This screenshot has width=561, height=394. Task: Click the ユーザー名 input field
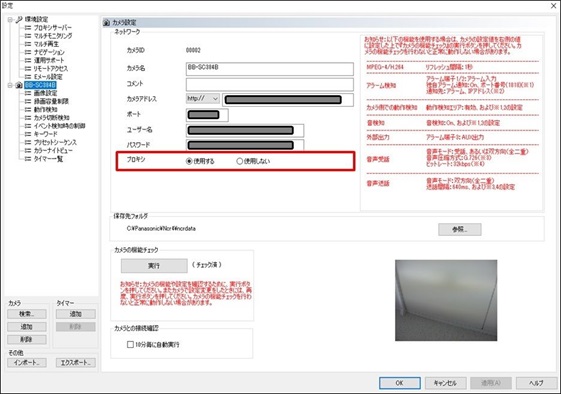tap(245, 131)
